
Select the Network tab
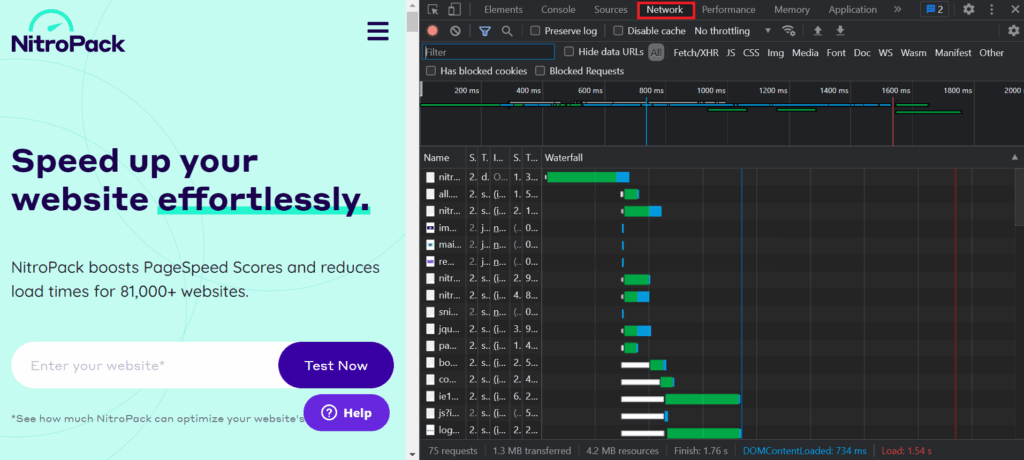(x=665, y=9)
